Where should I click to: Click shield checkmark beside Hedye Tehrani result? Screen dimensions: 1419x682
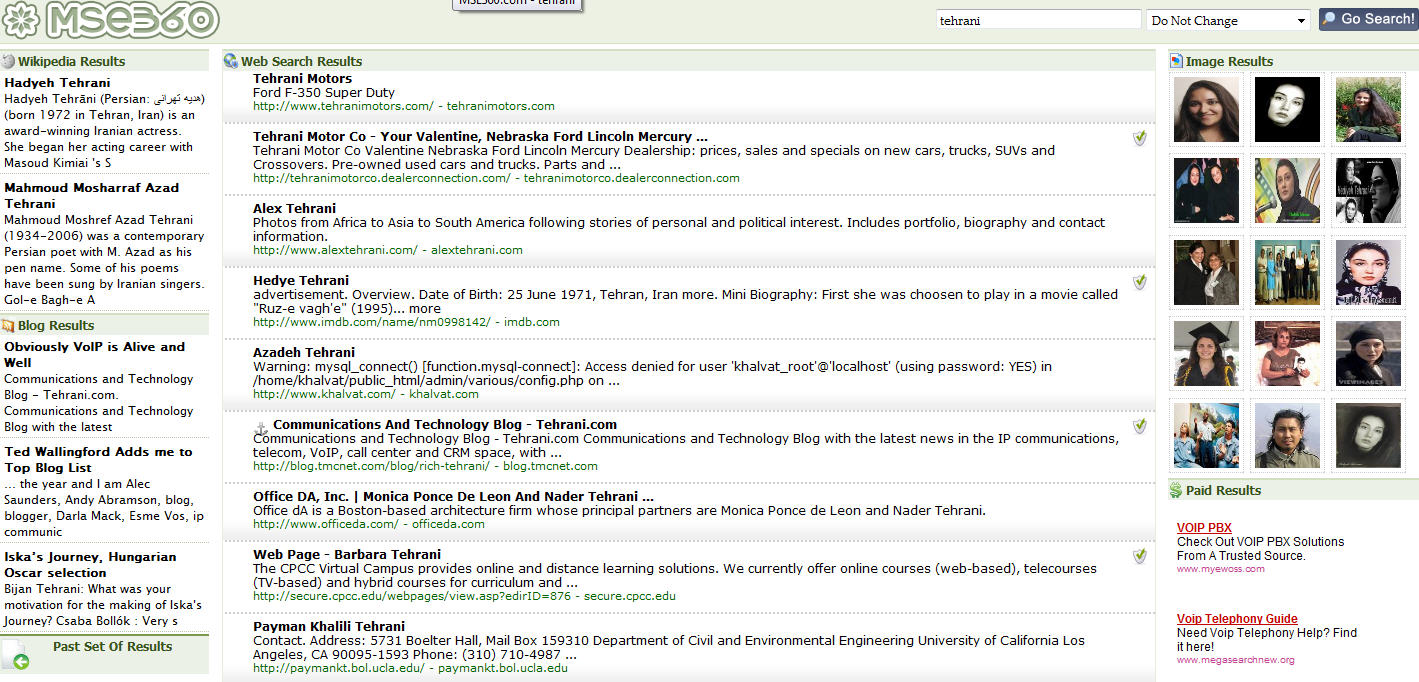(1140, 283)
